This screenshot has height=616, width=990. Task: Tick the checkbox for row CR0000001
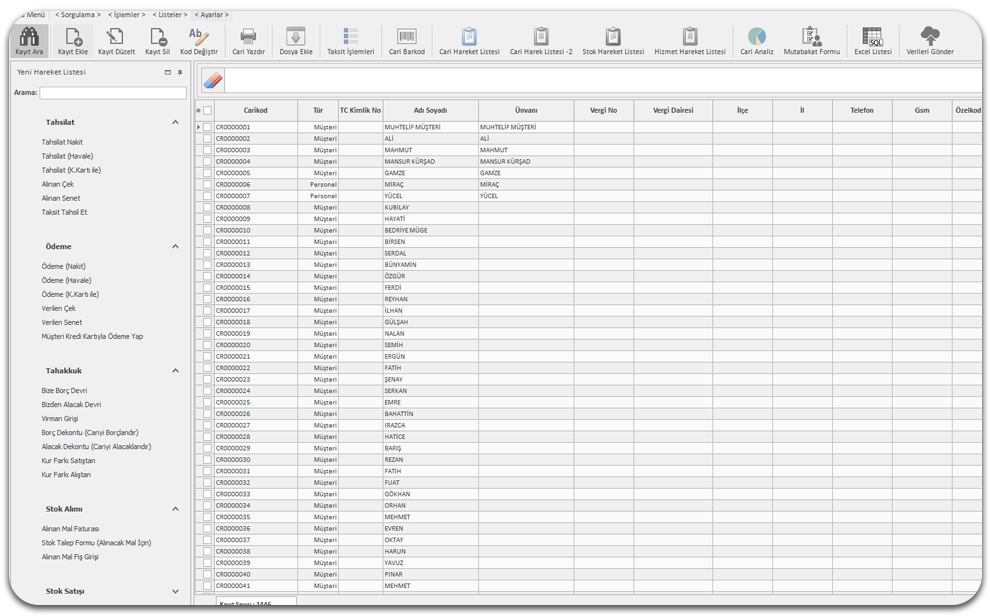(208, 127)
